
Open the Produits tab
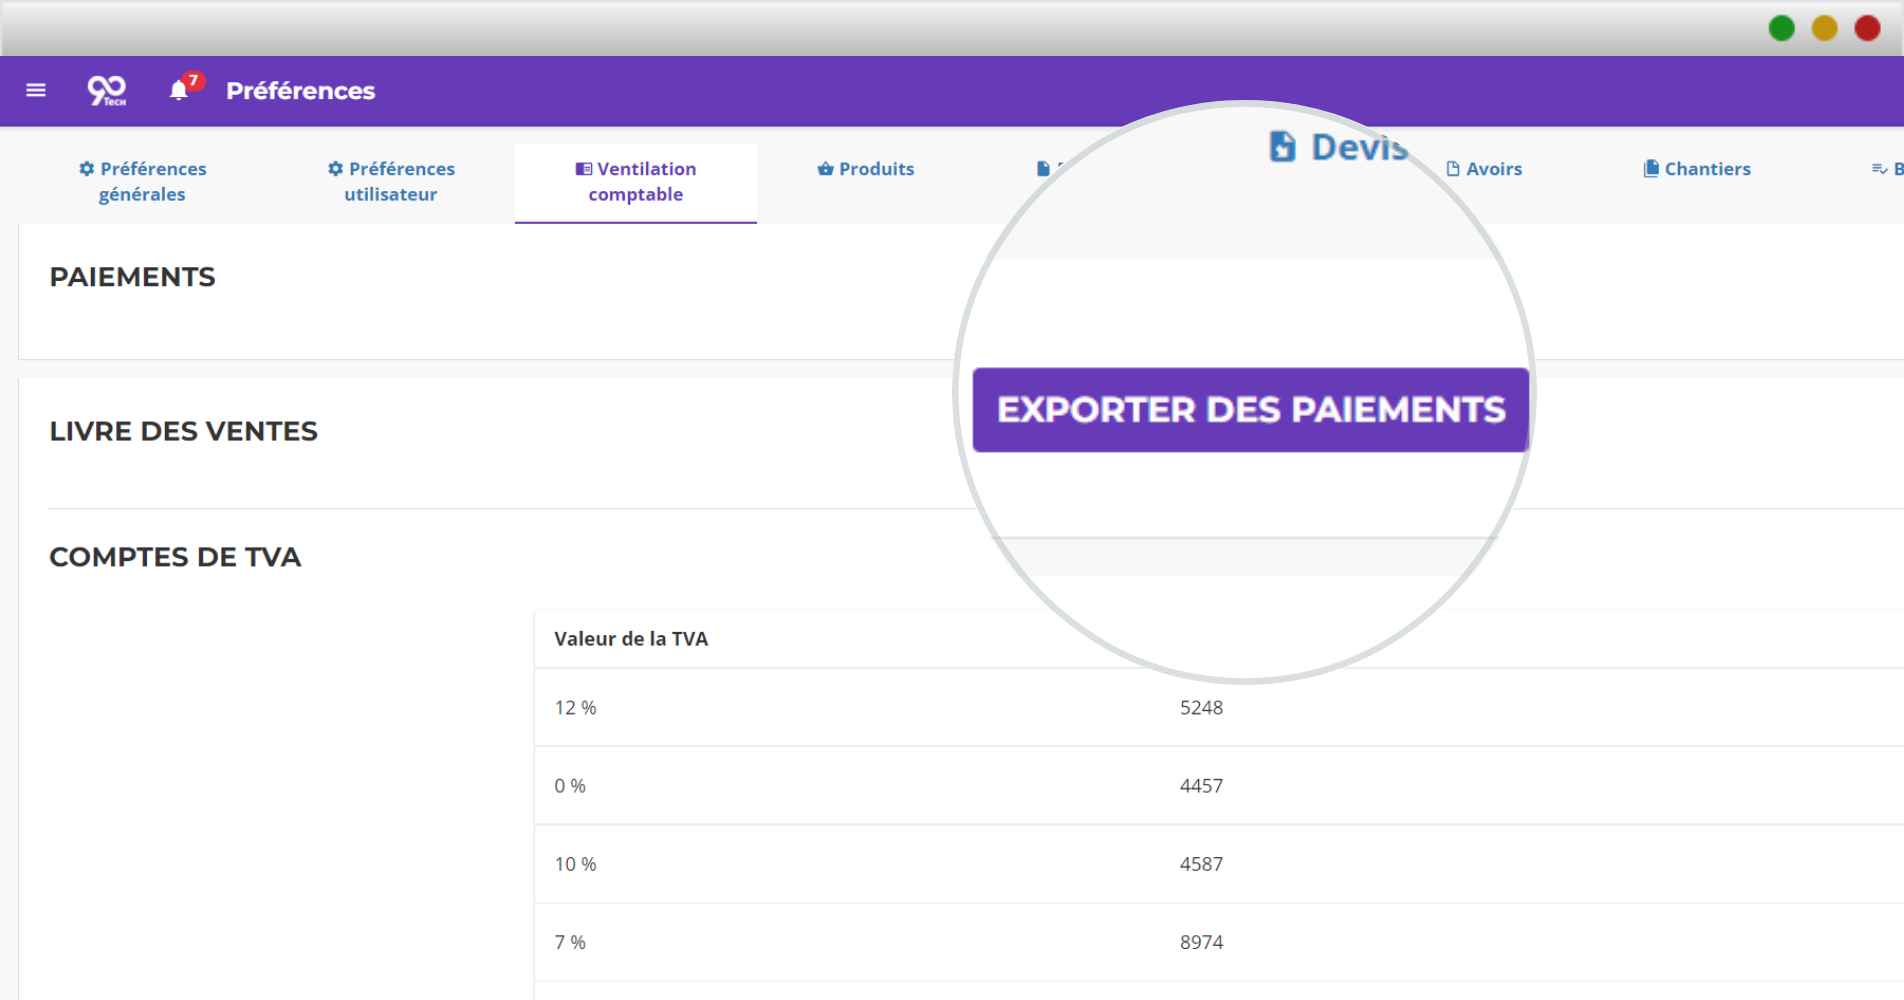(x=866, y=169)
